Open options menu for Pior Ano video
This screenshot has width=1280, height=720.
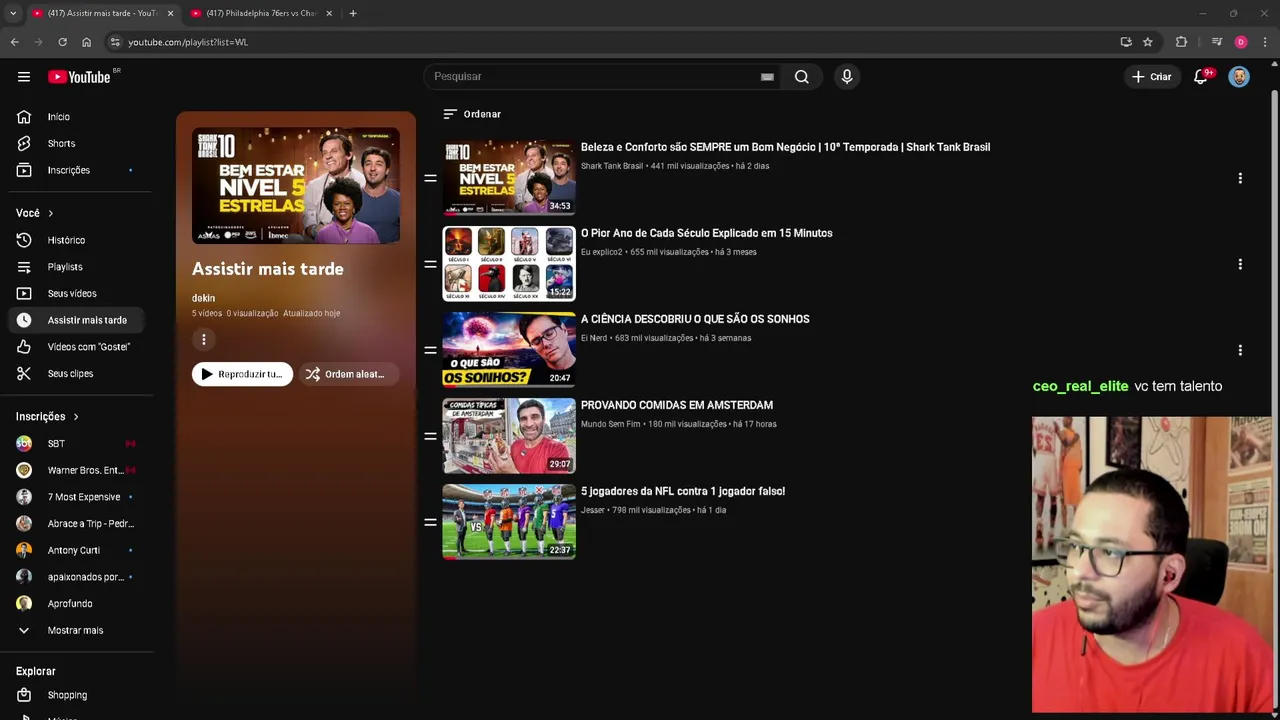pos(1240,264)
